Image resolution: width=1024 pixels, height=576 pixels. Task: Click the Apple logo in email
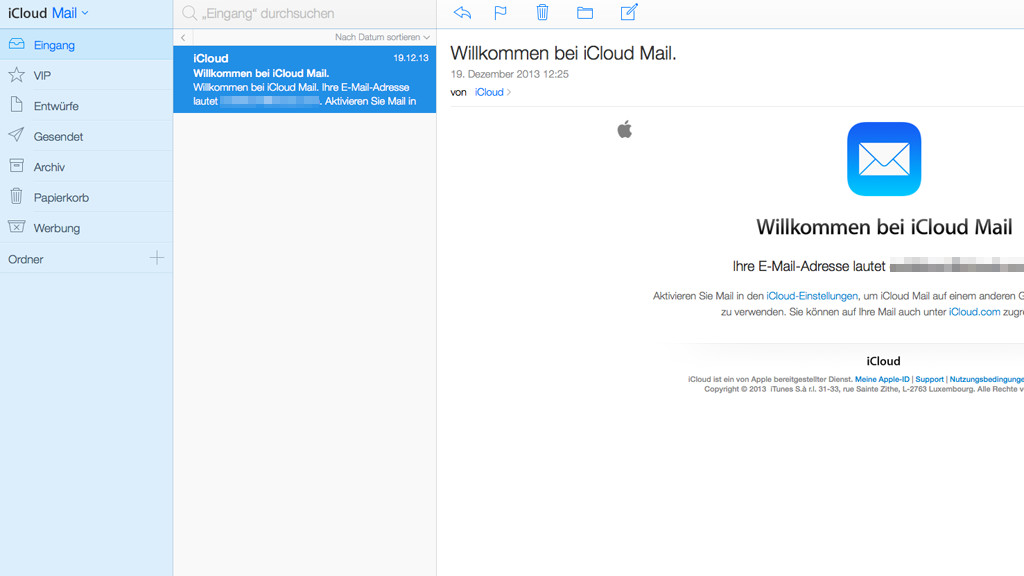click(625, 129)
